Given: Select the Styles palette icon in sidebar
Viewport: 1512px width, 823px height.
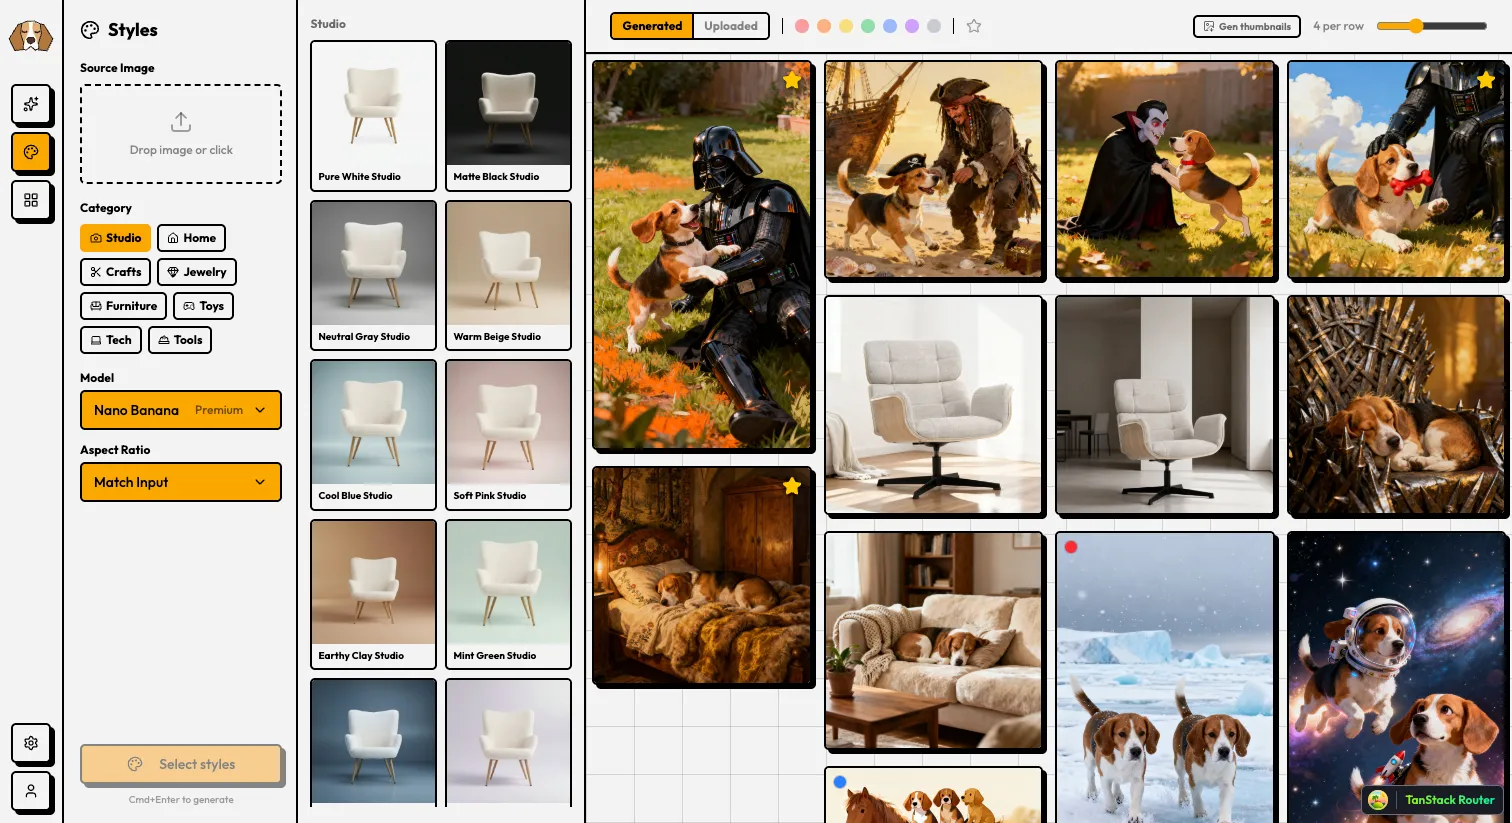Looking at the screenshot, I should 31,153.
